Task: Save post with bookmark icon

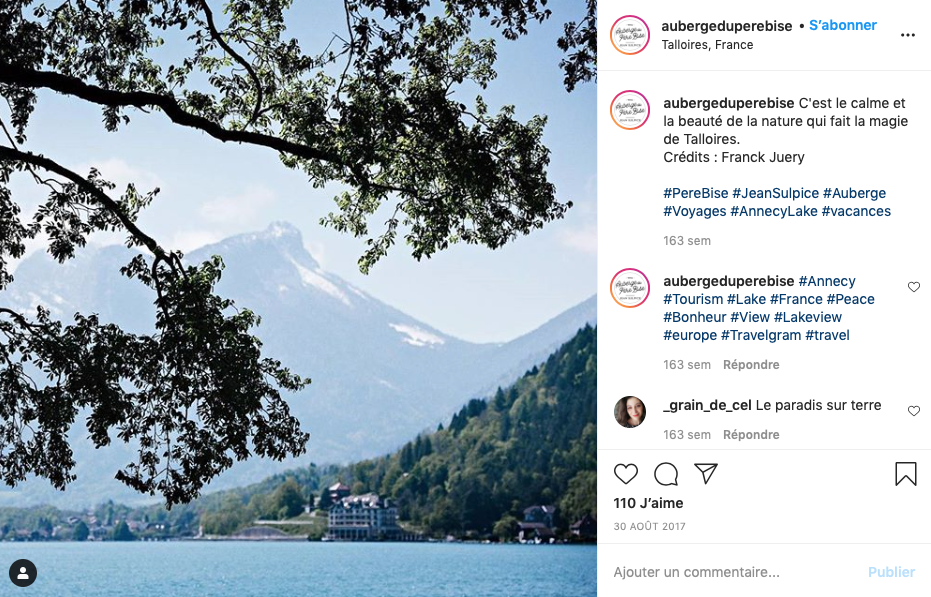Action: tap(905, 473)
